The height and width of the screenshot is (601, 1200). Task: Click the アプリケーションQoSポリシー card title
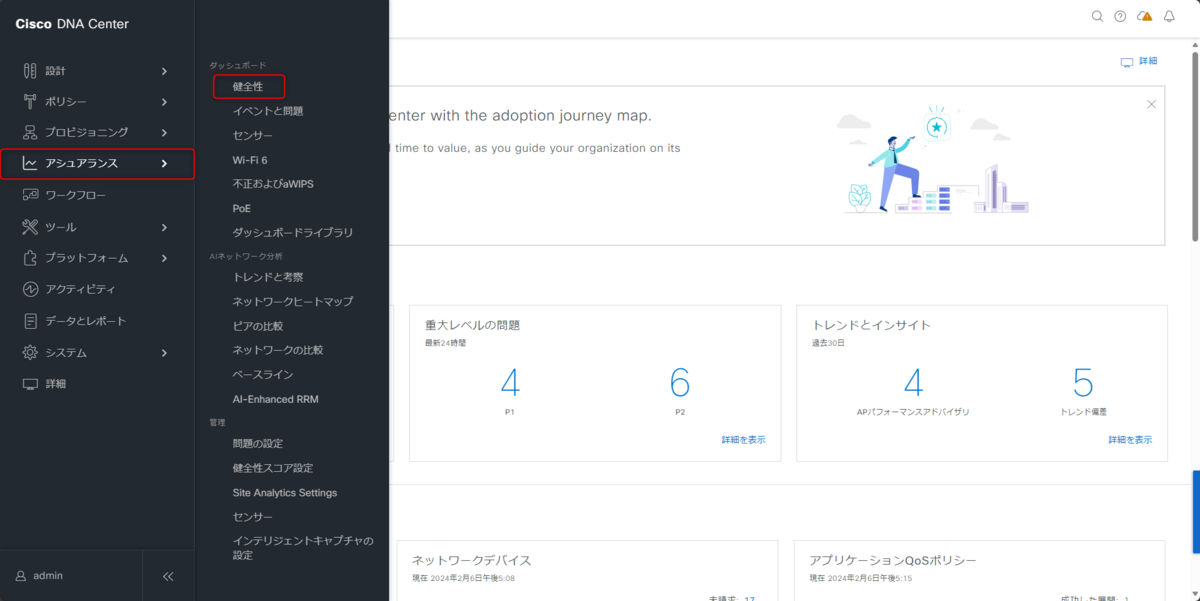(893, 561)
